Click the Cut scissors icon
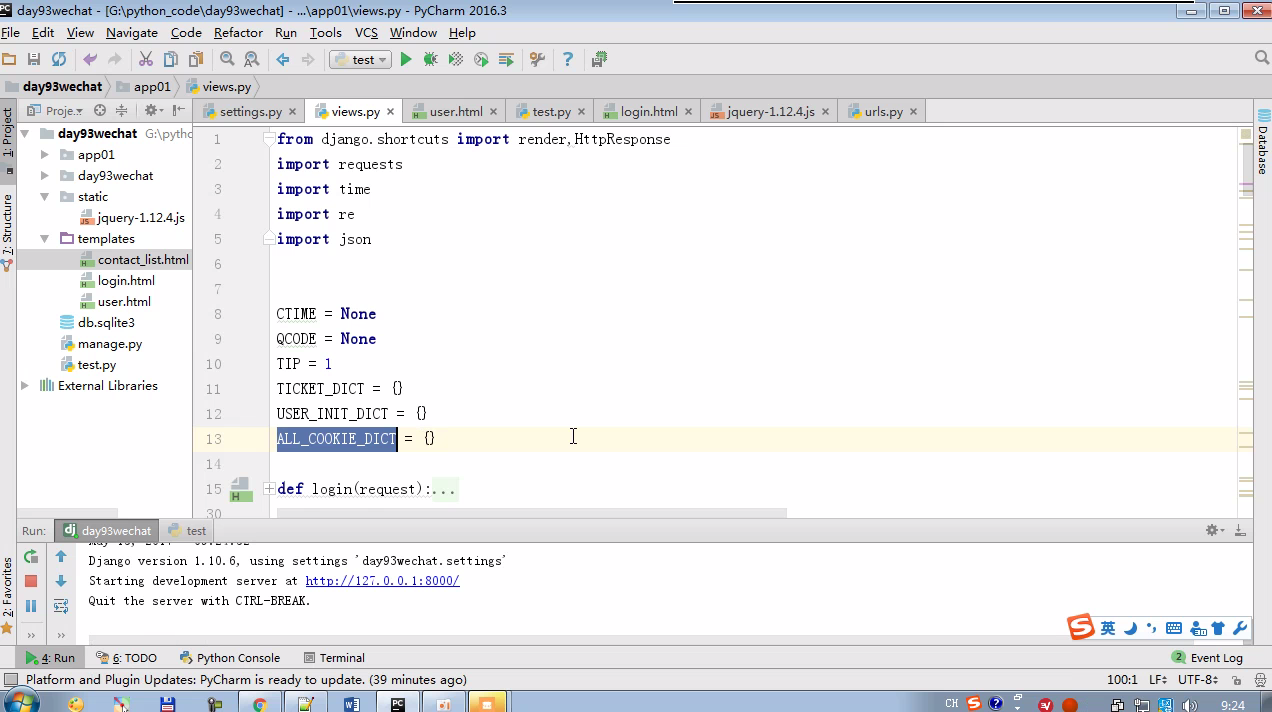The image size is (1272, 712). pos(146,60)
